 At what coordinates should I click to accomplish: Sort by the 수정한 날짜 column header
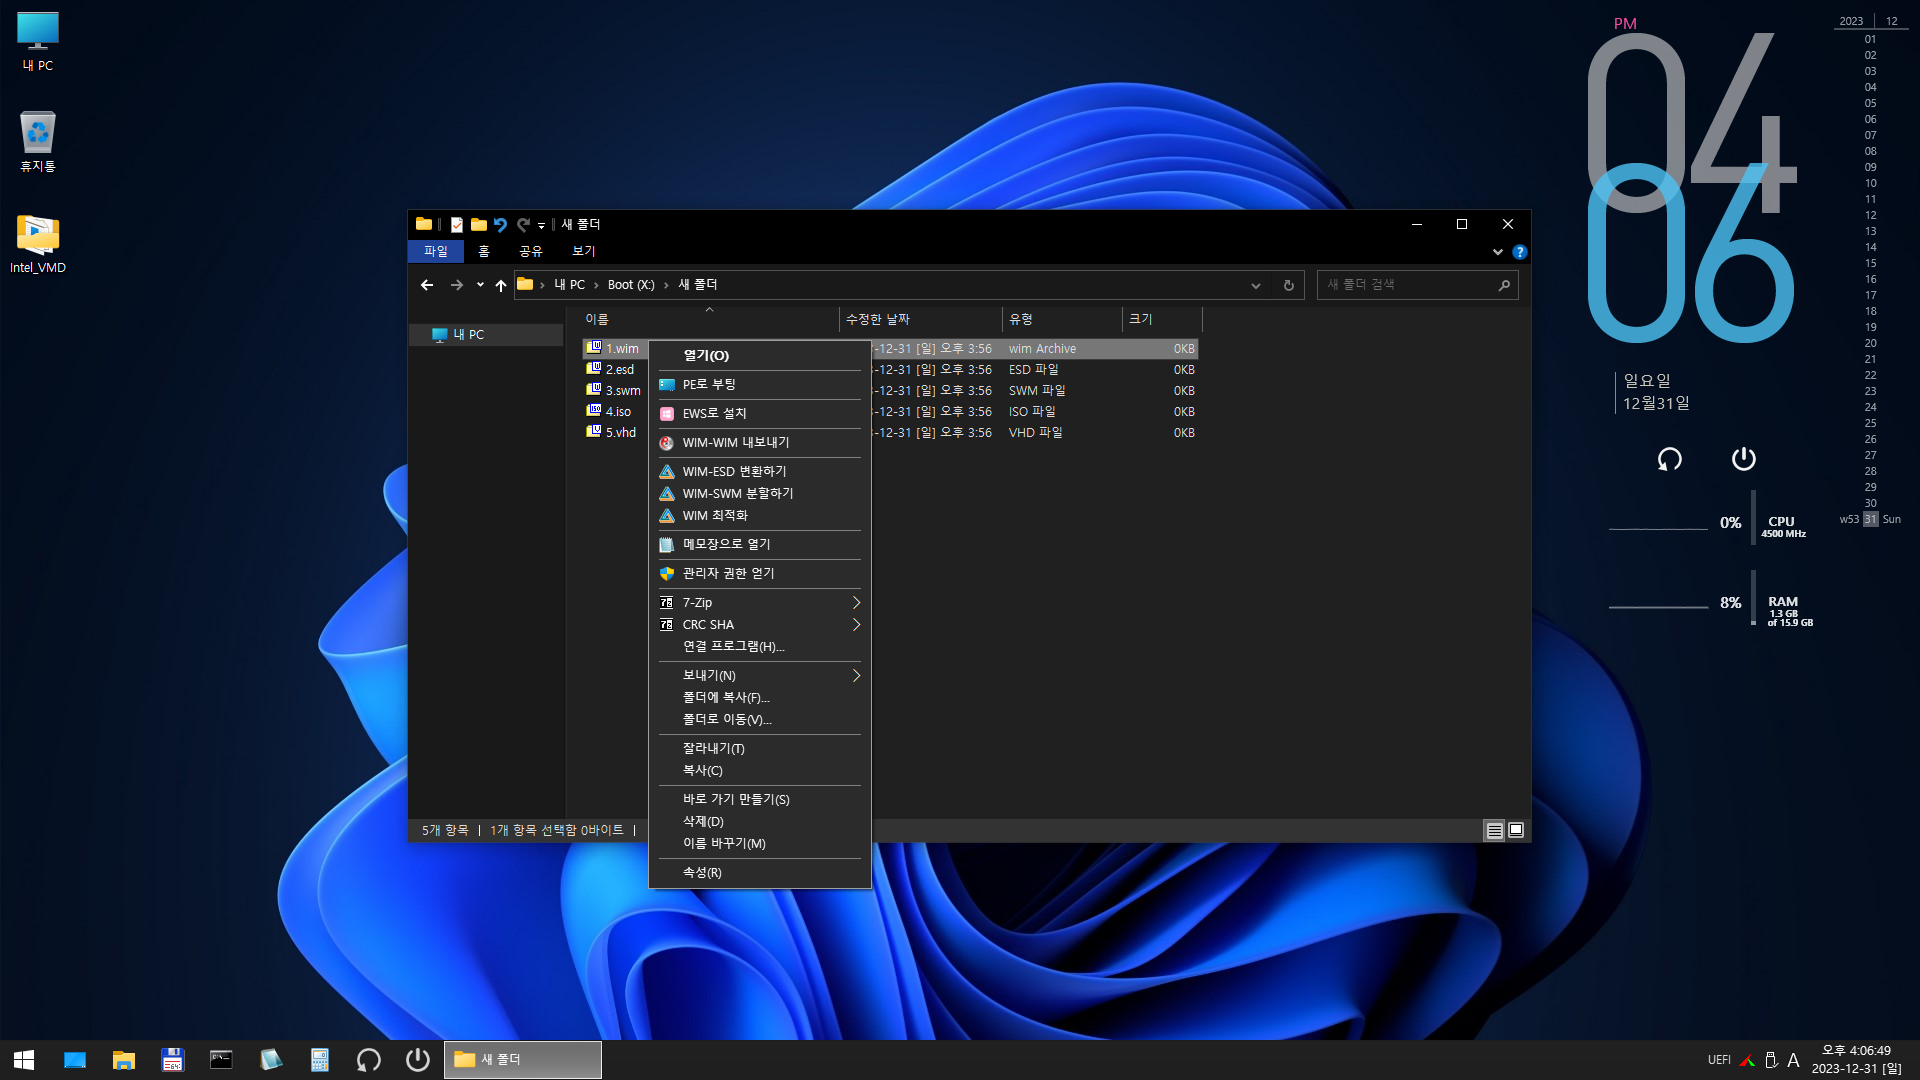point(920,319)
